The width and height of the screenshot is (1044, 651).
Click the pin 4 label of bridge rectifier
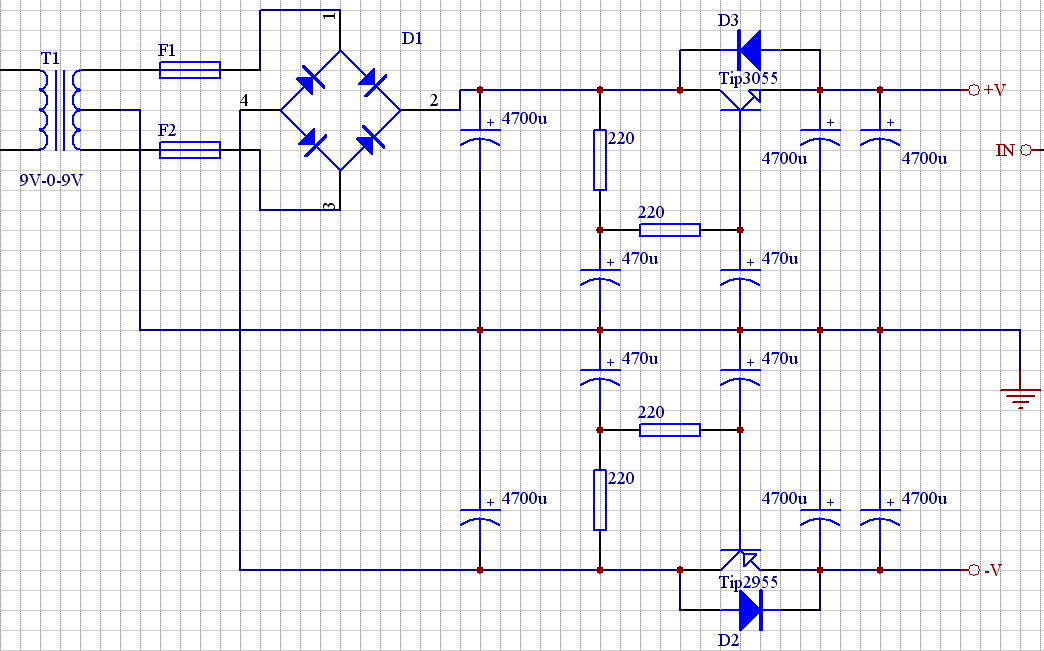tap(244, 100)
